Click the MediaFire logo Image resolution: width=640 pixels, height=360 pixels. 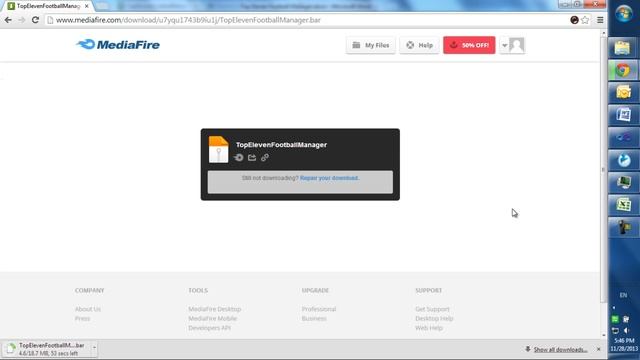pos(118,44)
